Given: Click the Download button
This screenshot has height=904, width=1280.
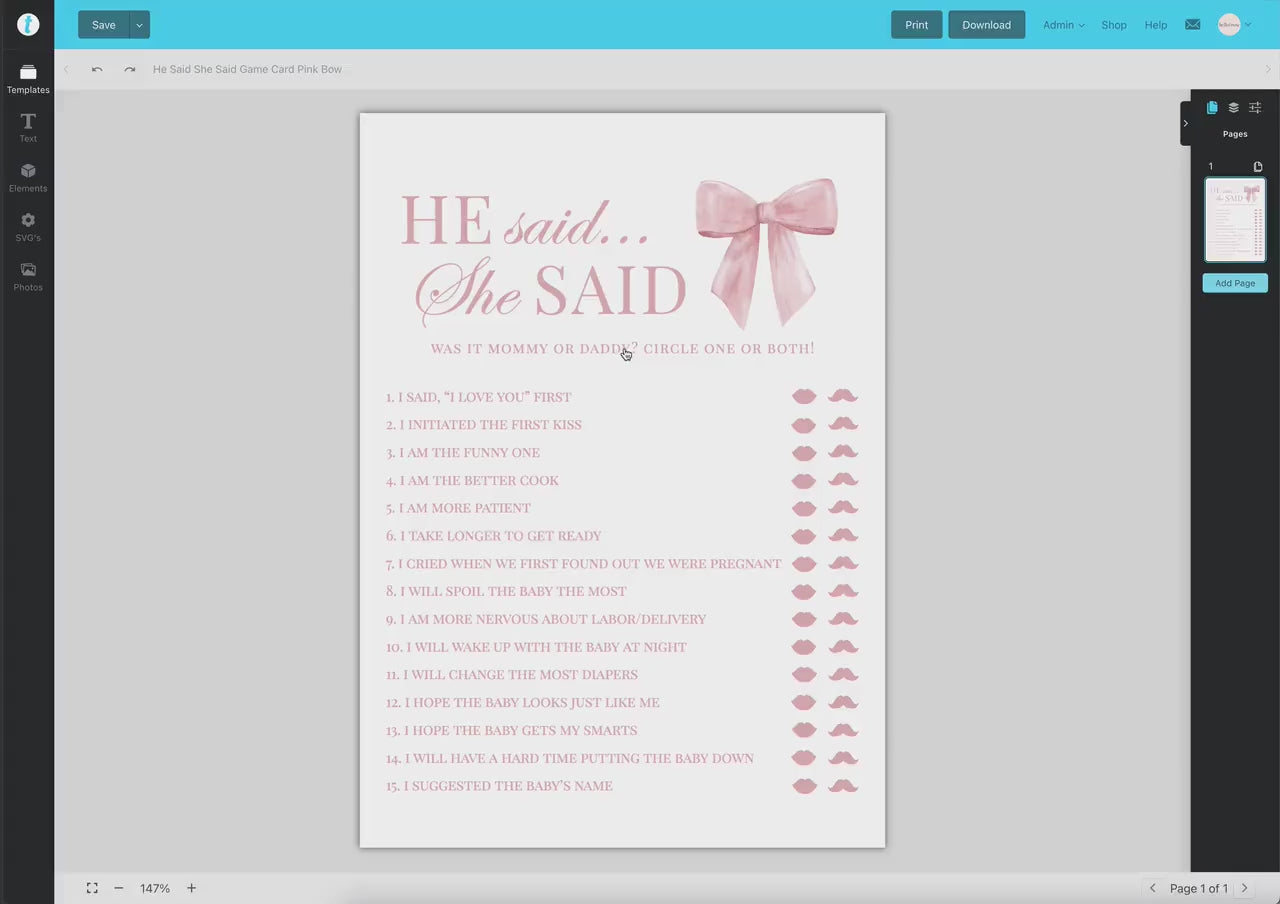Looking at the screenshot, I should pyautogui.click(x=987, y=25).
